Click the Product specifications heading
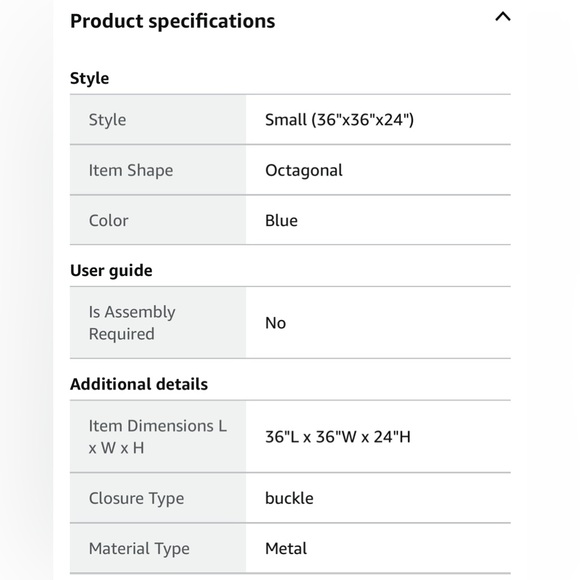 [x=172, y=21]
